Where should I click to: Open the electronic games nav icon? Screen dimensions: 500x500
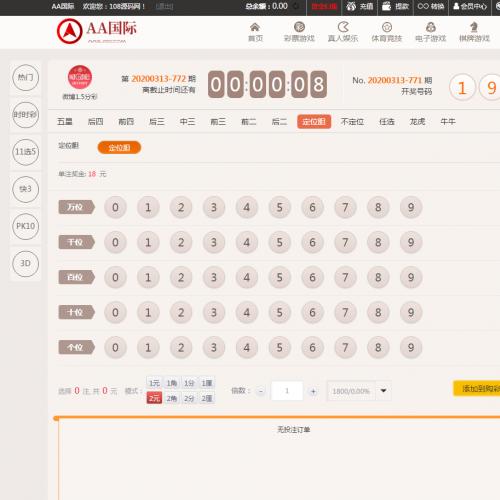click(x=431, y=27)
